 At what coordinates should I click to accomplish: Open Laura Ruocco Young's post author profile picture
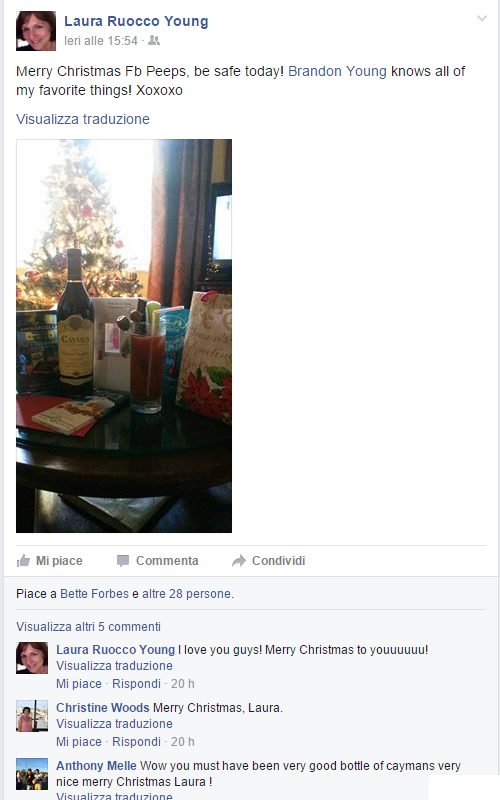click(36, 31)
